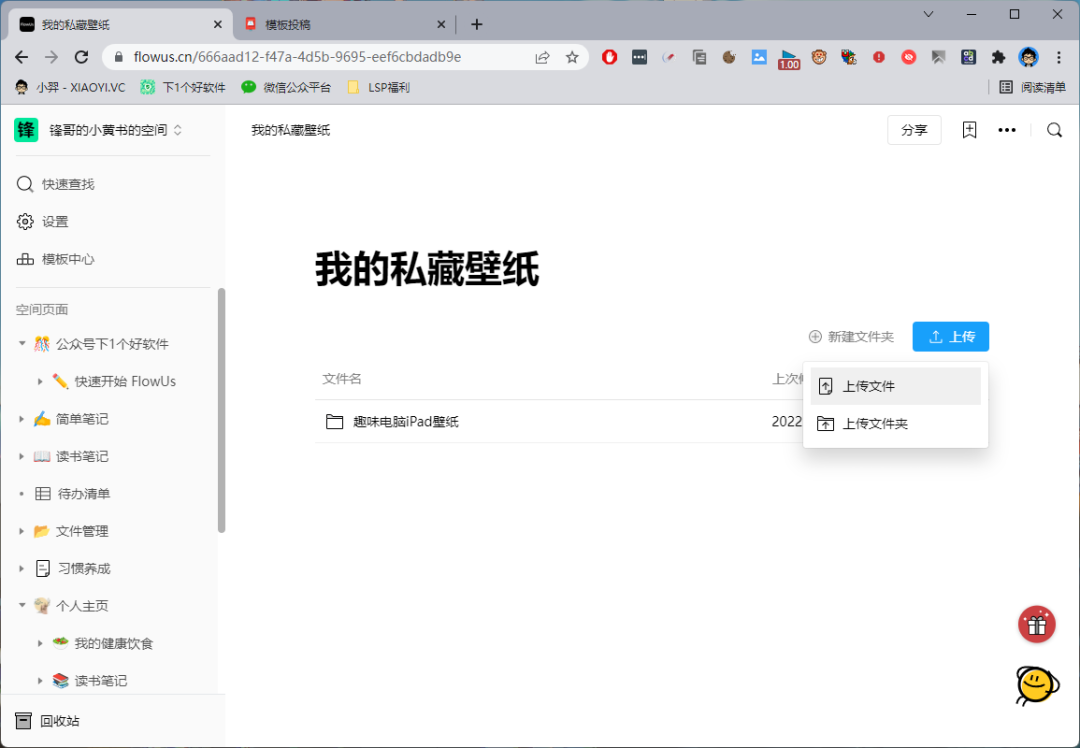Open the 习惯养成 page in sidebar
The width and height of the screenshot is (1080, 748).
pos(84,568)
